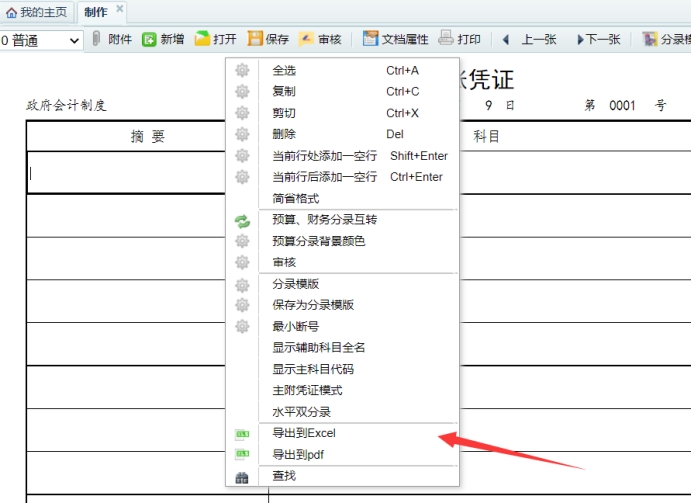Screen dimensions: 692x503
Task: Open 文档属性 document properties
Action: 371,40
